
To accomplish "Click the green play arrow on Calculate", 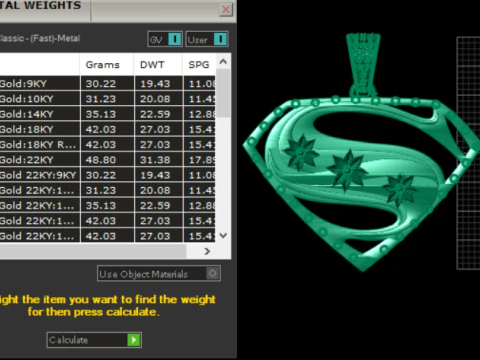I will point(134,340).
